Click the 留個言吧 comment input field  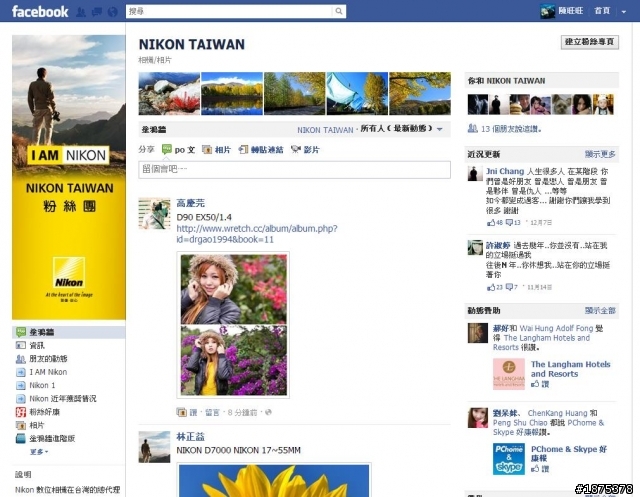(x=294, y=169)
